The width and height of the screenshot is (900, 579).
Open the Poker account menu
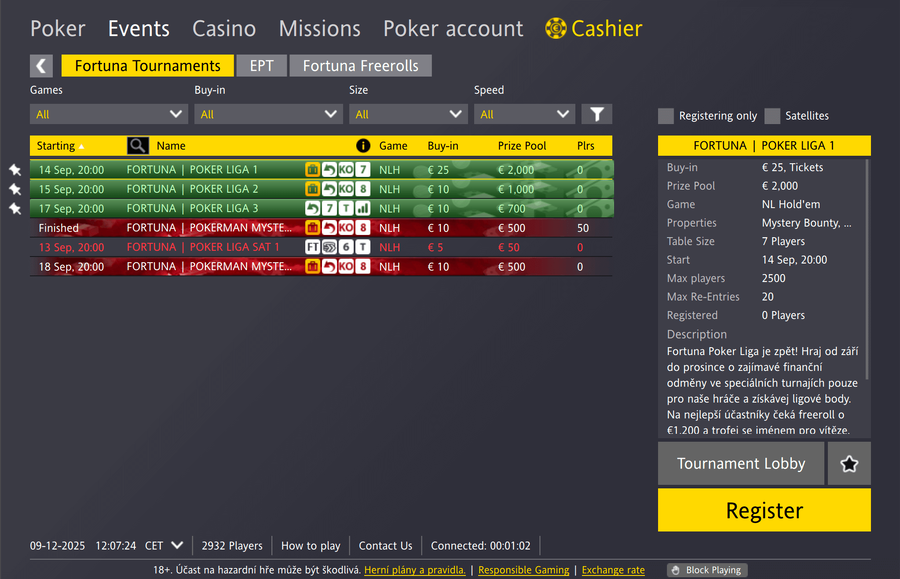coord(453,29)
